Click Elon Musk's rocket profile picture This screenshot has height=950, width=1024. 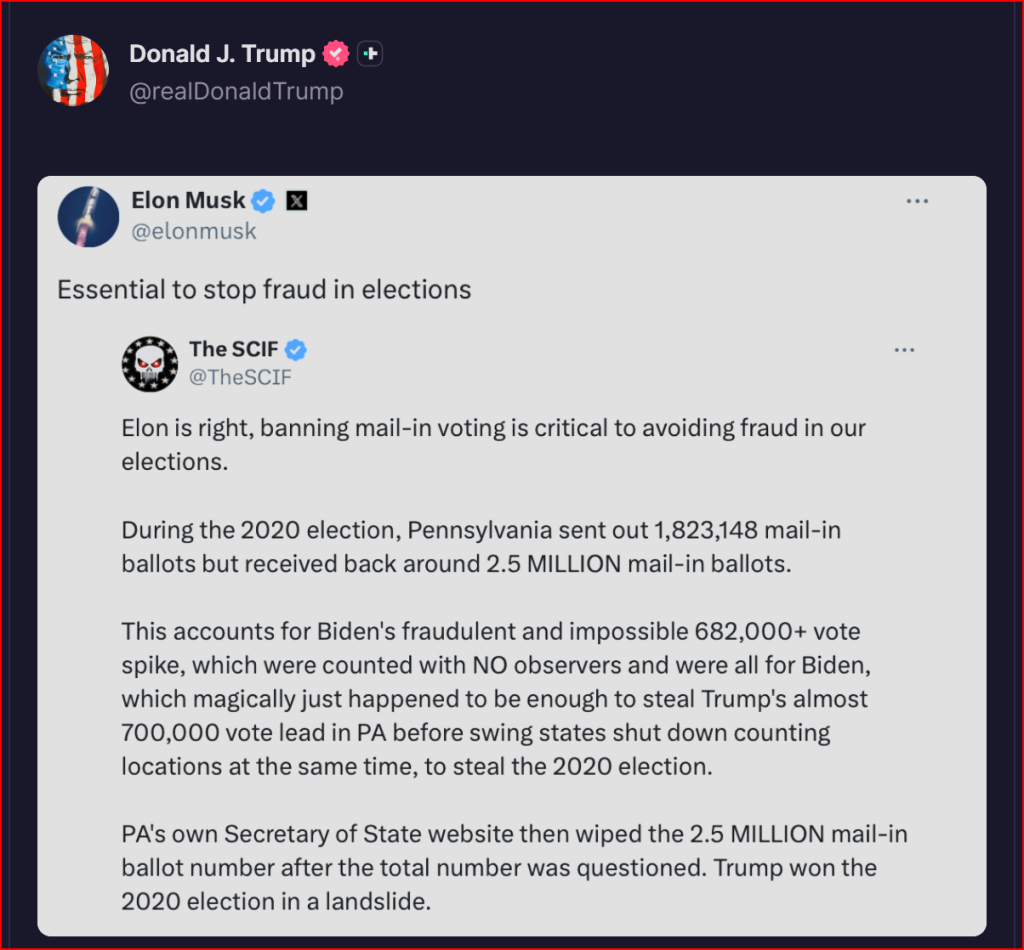[x=88, y=216]
